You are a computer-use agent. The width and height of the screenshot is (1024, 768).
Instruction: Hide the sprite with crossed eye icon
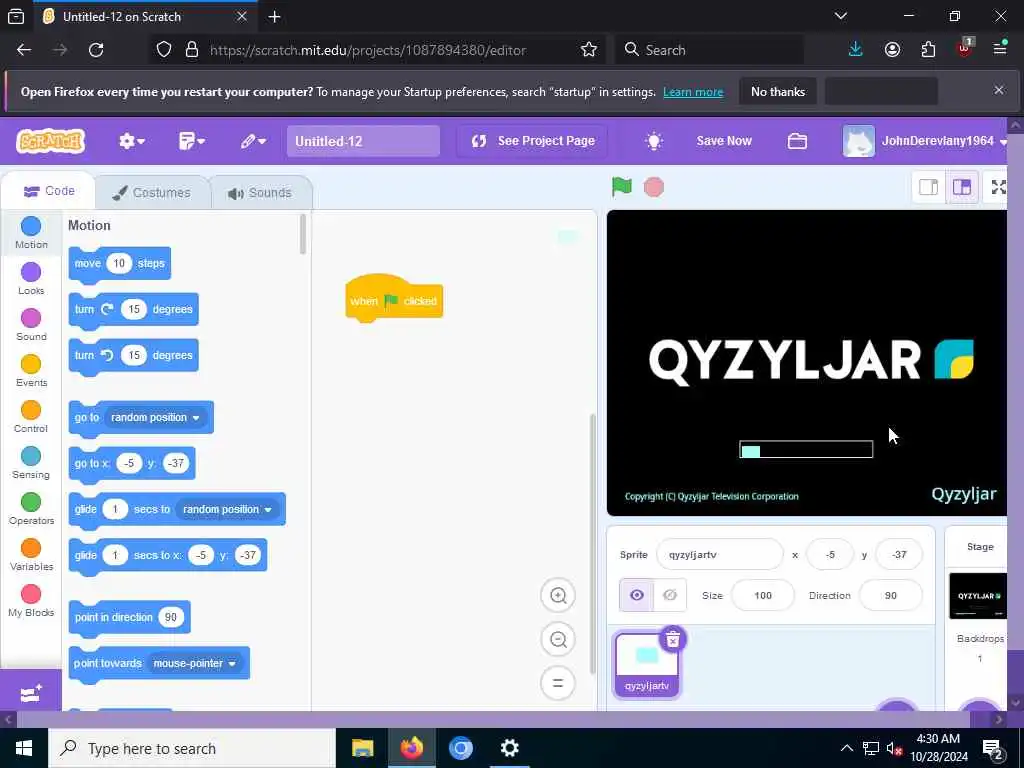pyautogui.click(x=670, y=595)
